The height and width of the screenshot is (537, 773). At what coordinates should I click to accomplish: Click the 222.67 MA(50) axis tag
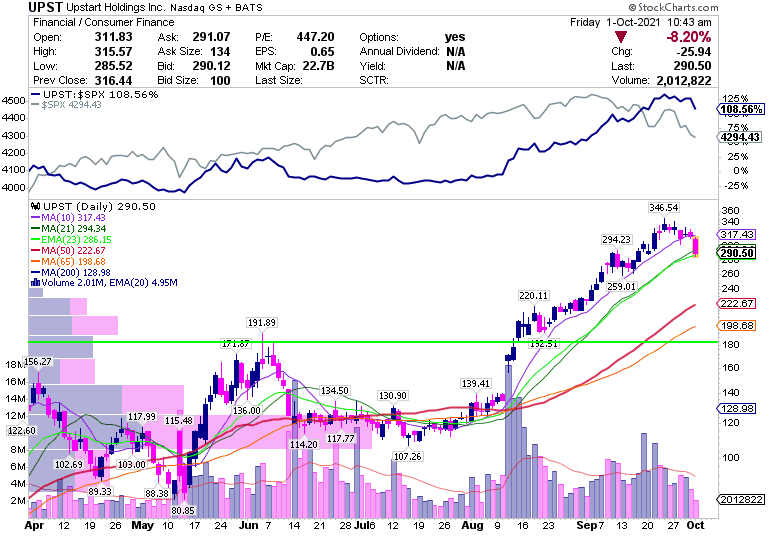737,303
